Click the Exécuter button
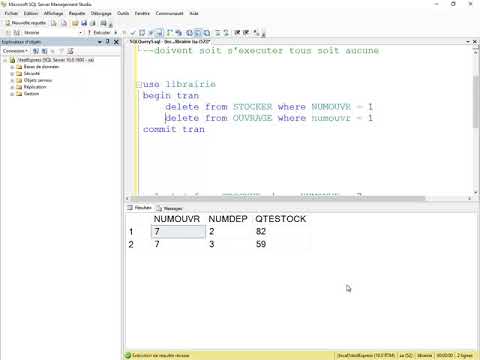480x360 pixels. coord(99,32)
